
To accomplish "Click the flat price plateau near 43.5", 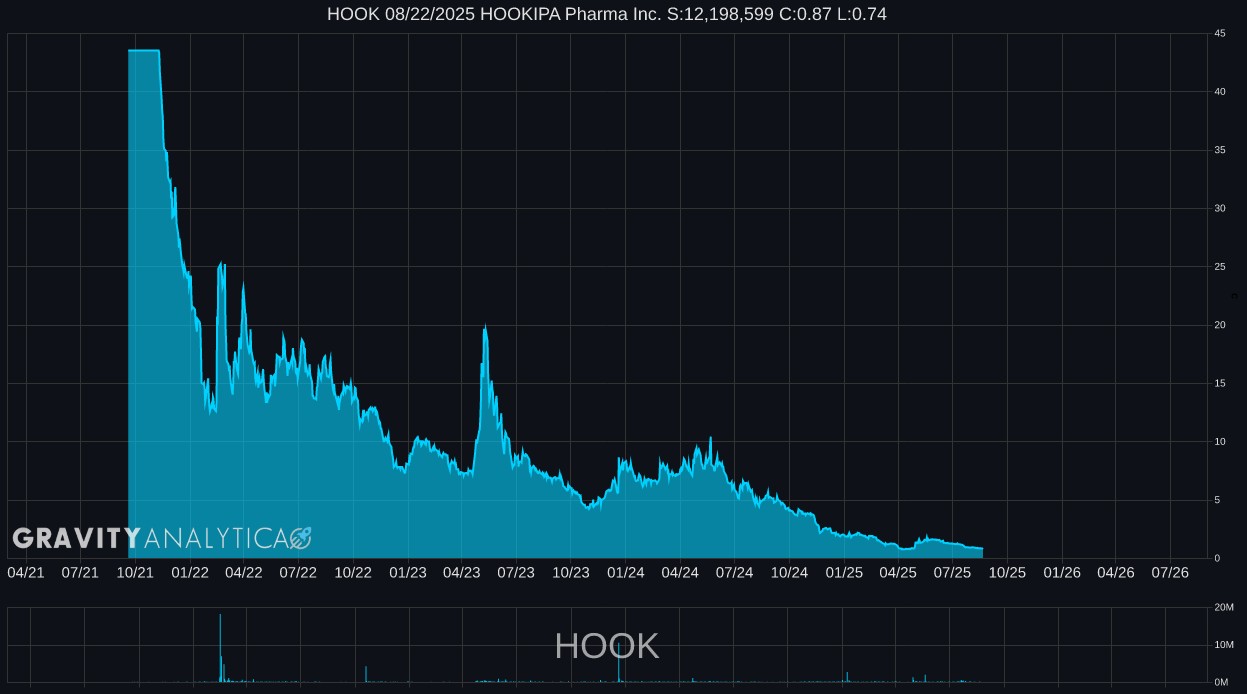I will (144, 50).
